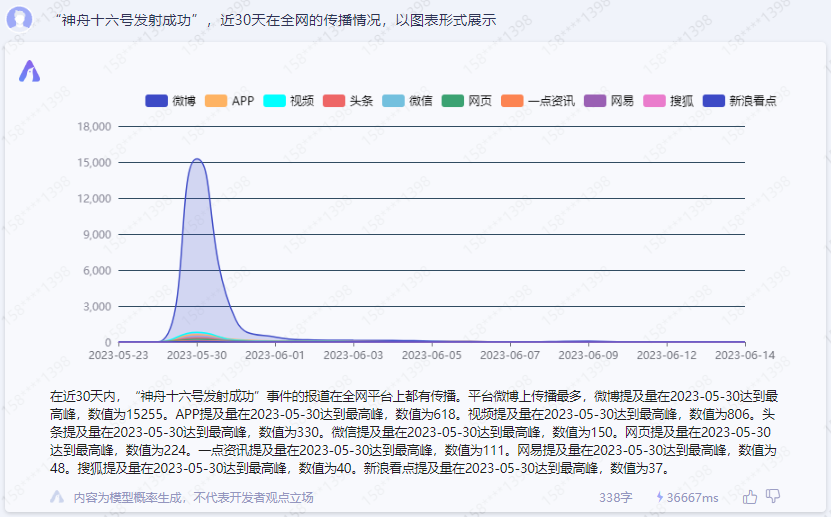Click the small logo beside the disclaimer
This screenshot has width=831, height=517.
[57, 497]
